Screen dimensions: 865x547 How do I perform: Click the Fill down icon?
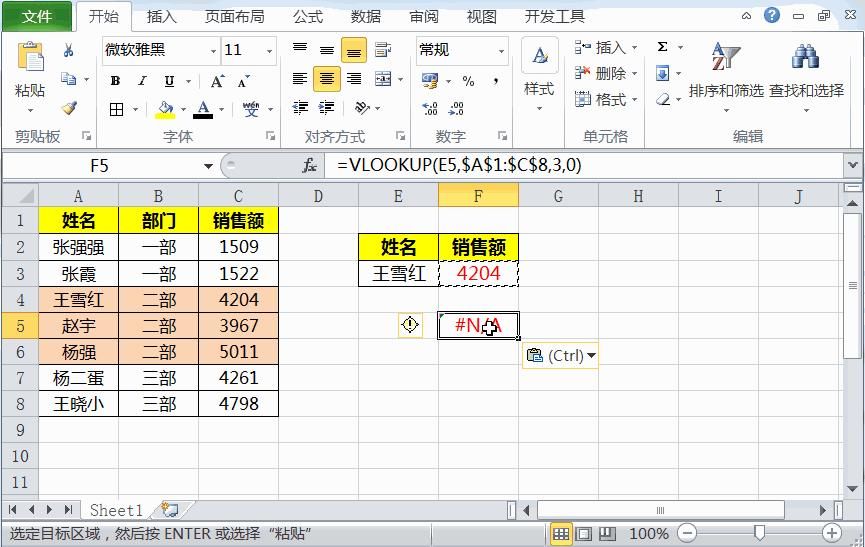[663, 73]
